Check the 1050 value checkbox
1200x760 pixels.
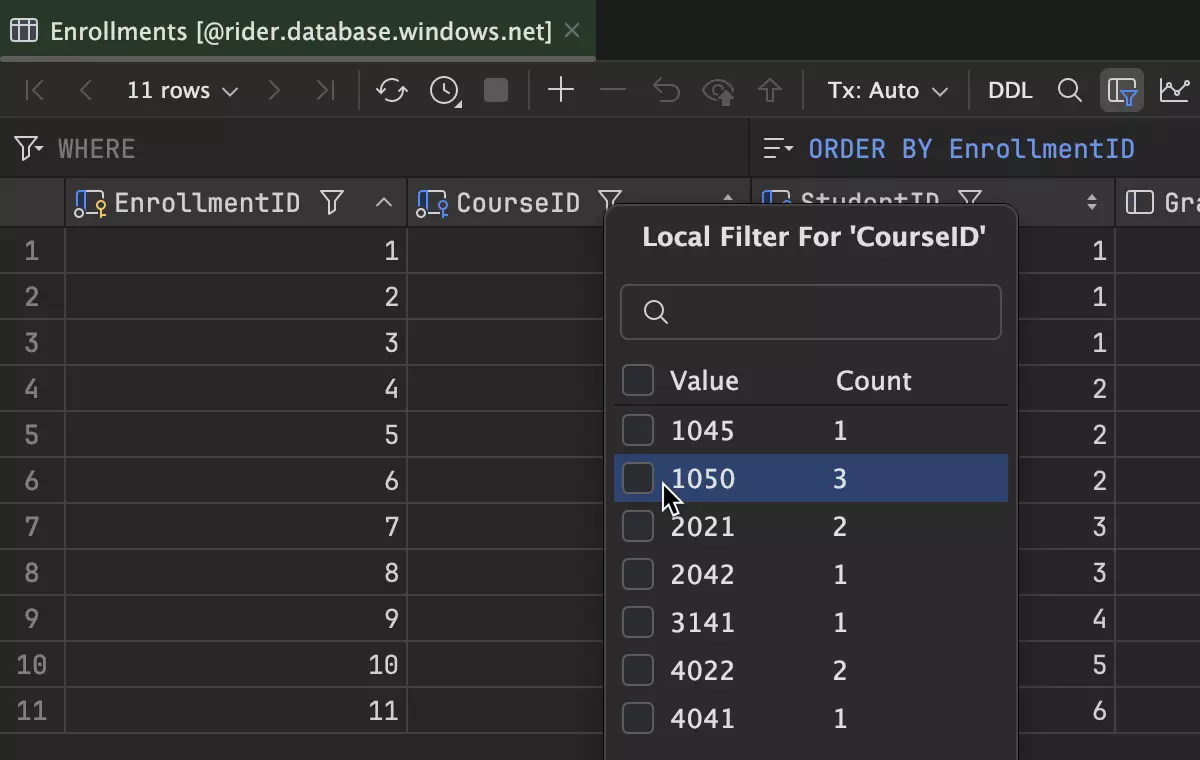(x=638, y=479)
